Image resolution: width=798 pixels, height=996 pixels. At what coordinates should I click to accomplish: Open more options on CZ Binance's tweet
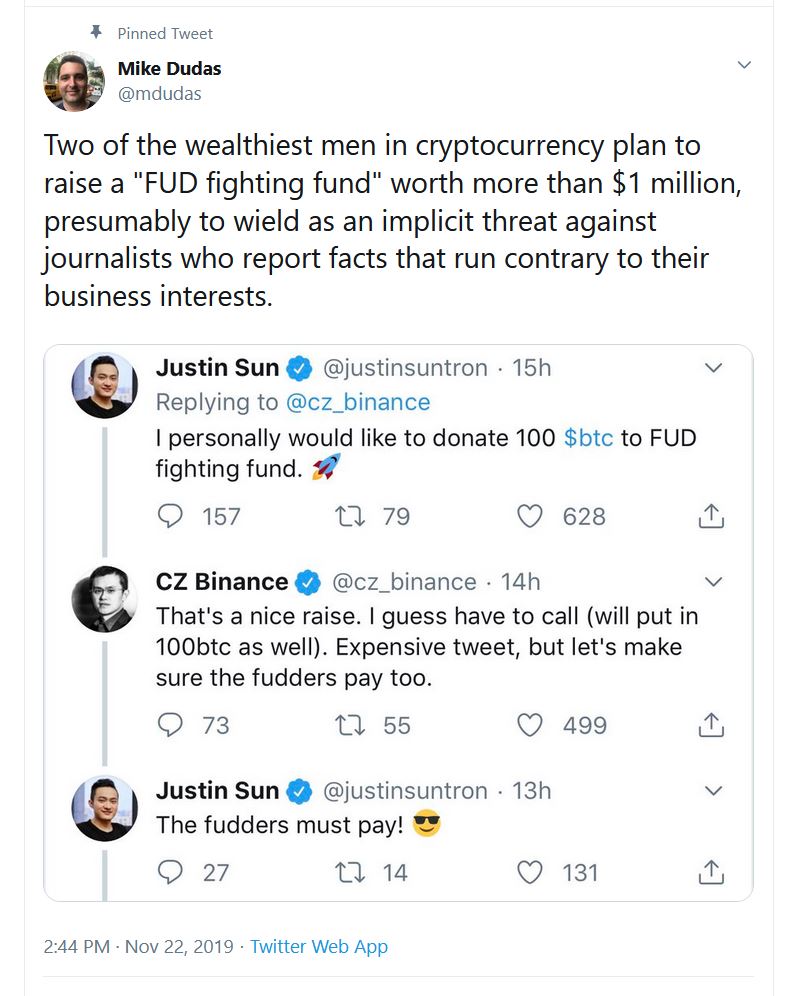pos(713,581)
